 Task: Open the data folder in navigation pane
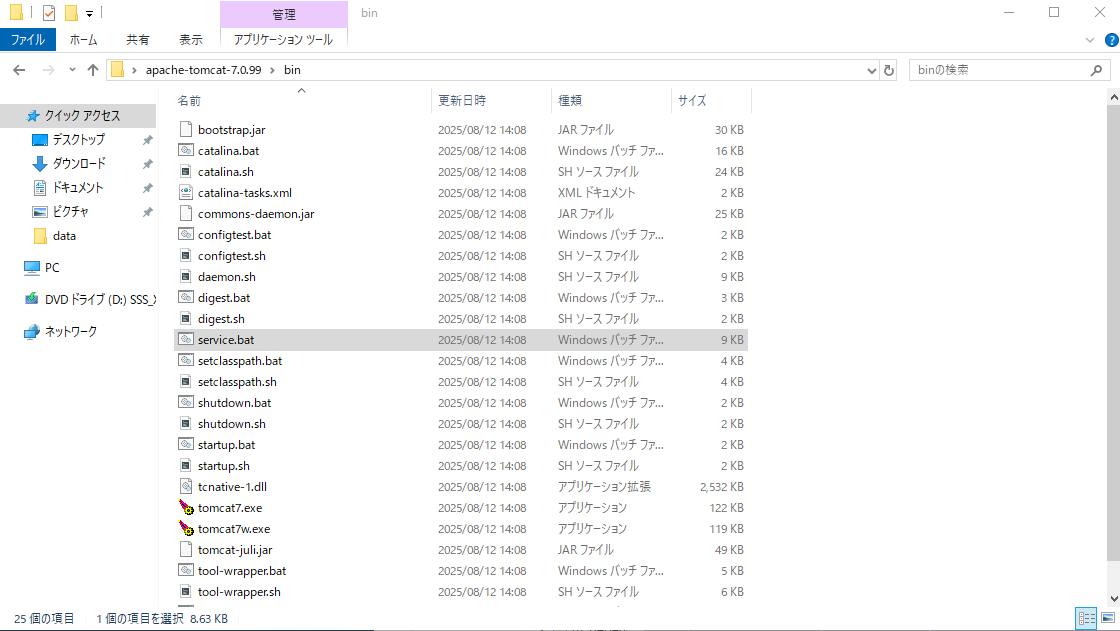pyautogui.click(x=64, y=236)
